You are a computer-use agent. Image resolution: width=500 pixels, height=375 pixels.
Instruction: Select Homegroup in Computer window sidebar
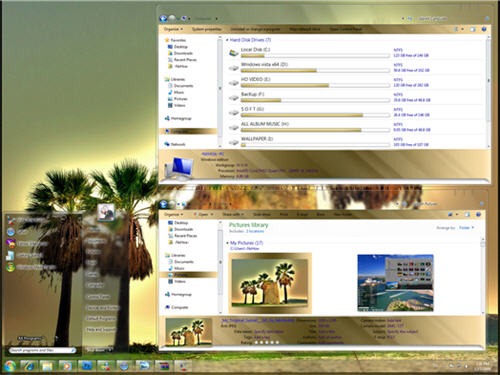(178, 118)
